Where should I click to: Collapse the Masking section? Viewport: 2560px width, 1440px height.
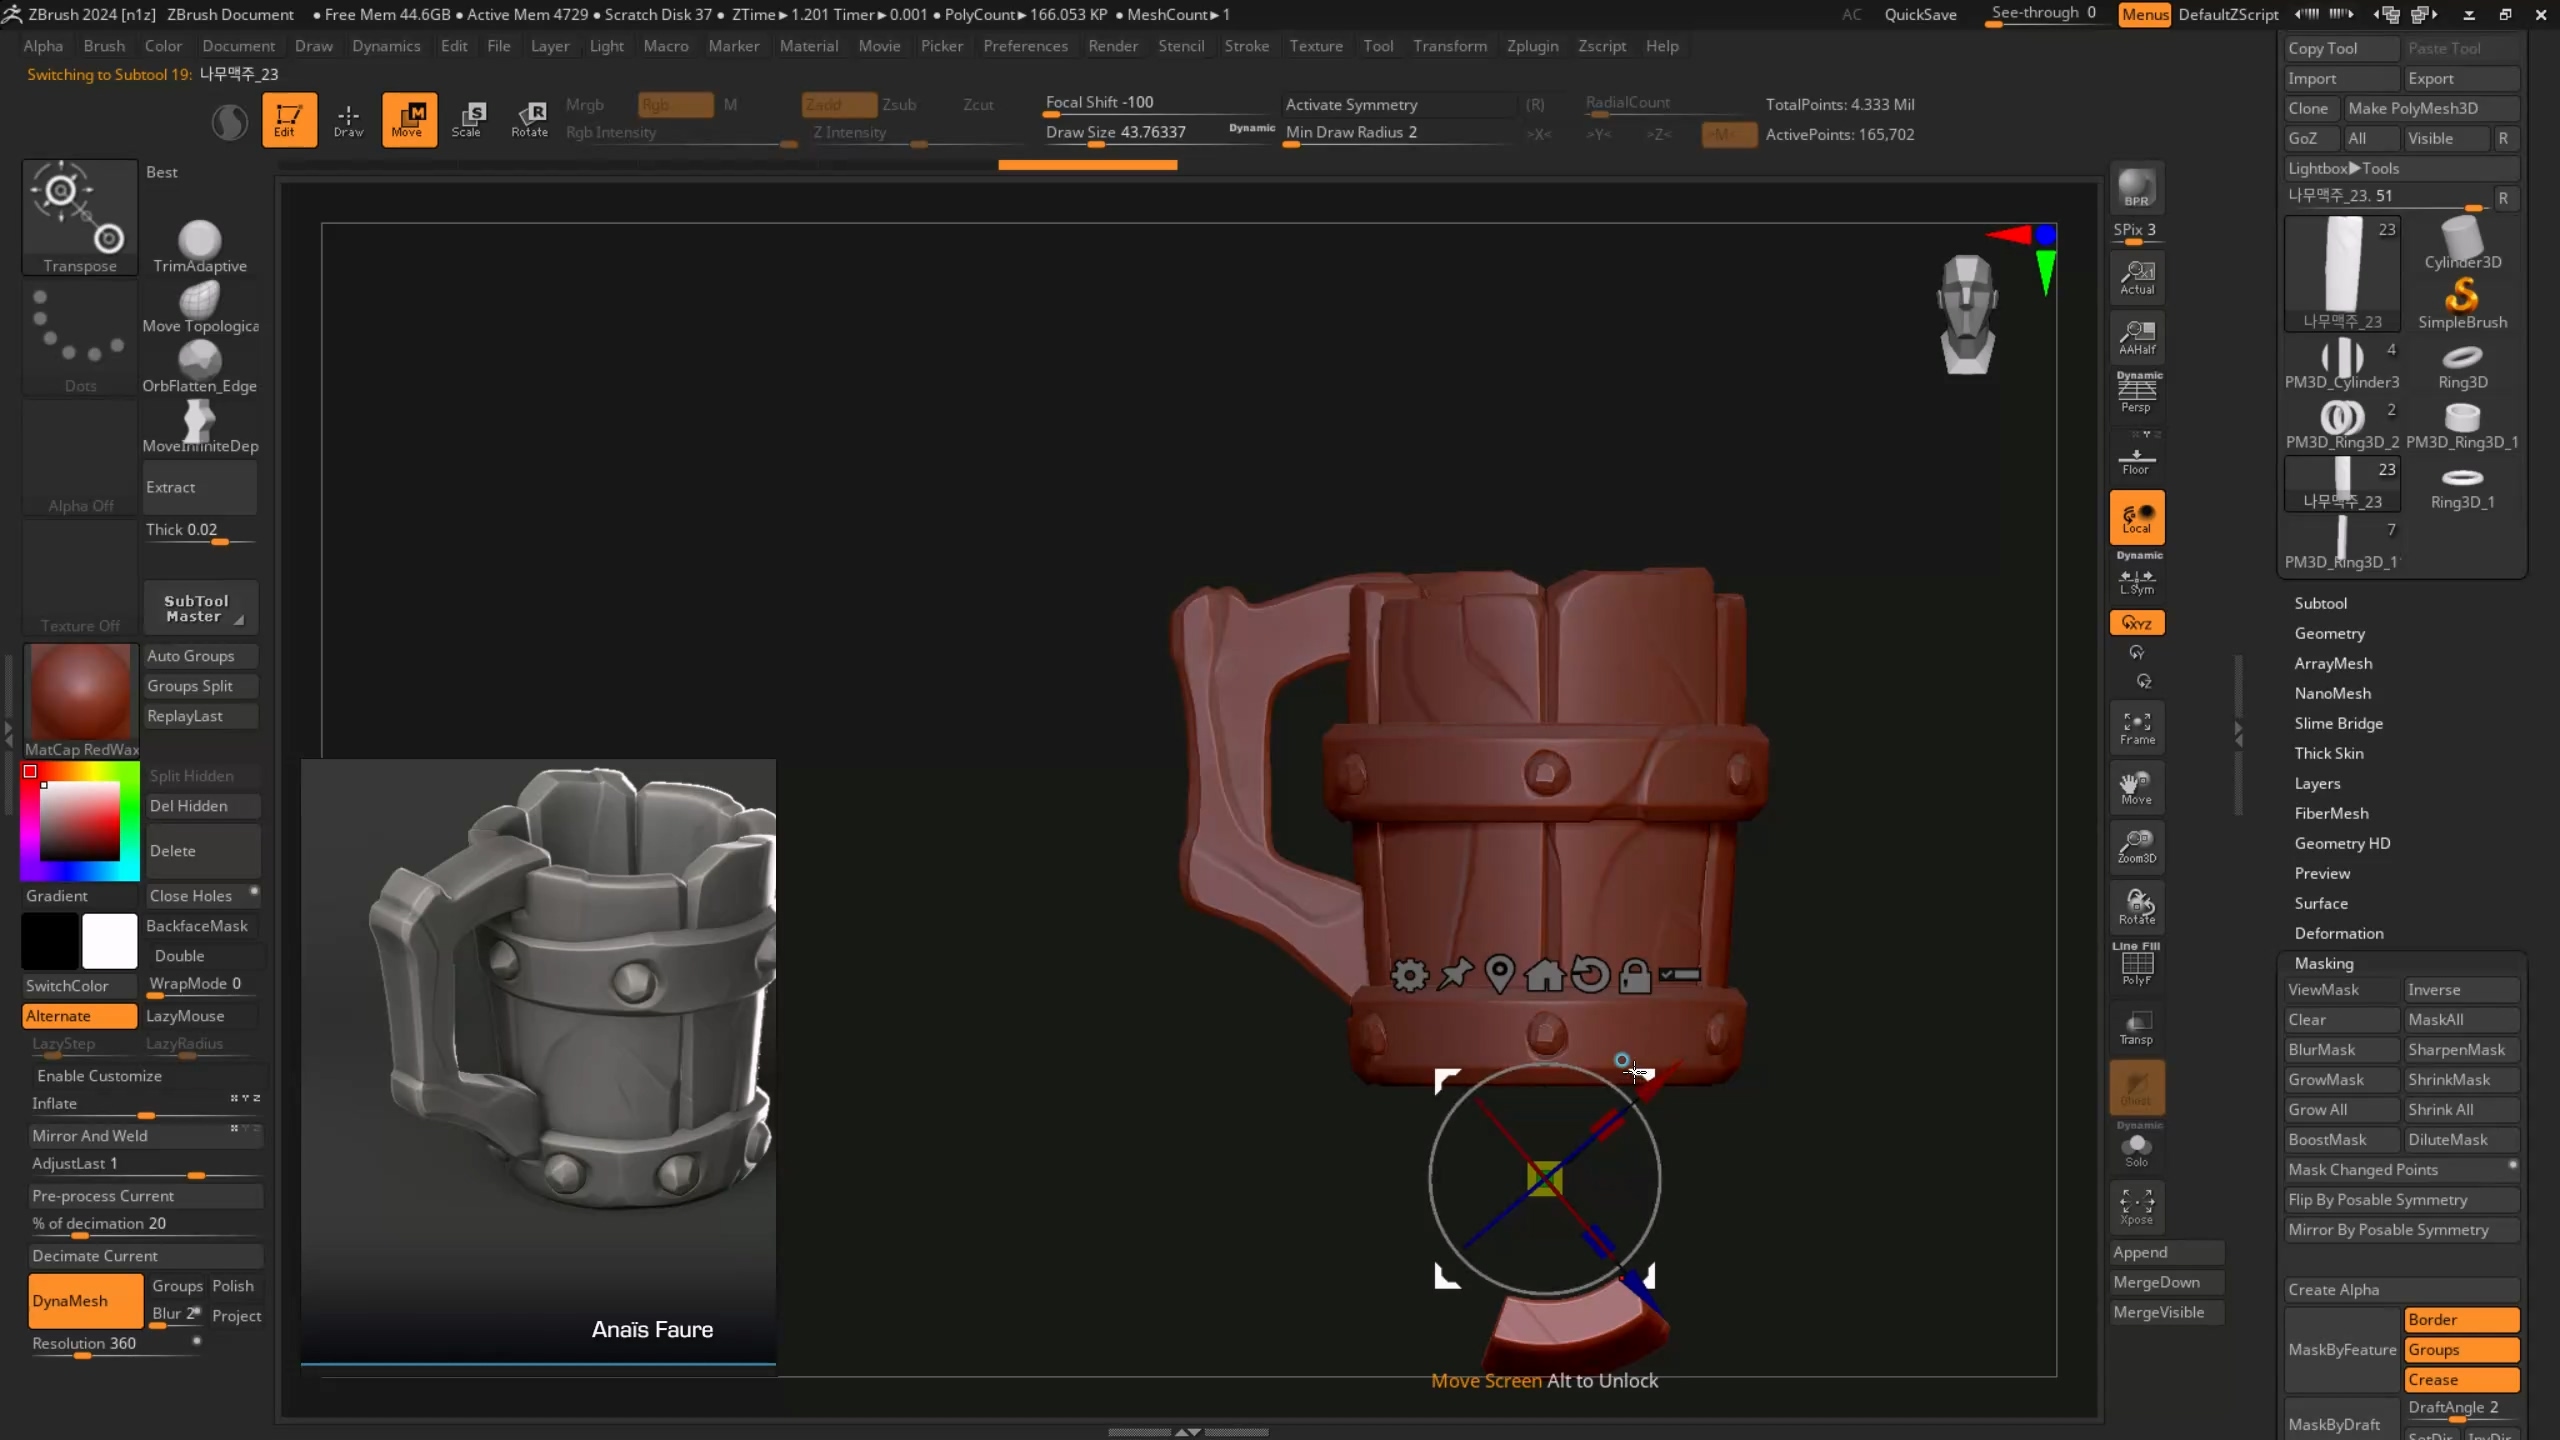(2323, 963)
